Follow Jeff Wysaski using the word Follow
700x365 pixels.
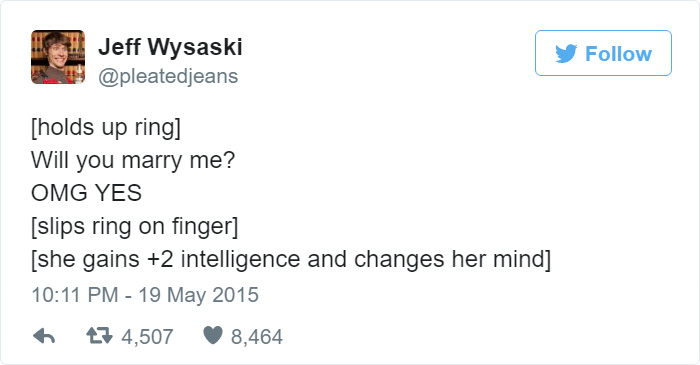[x=618, y=54]
